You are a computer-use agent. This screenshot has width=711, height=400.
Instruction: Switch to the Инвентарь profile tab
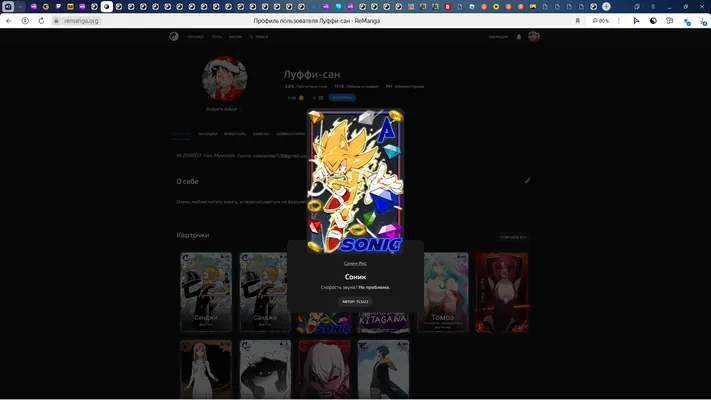pos(234,134)
